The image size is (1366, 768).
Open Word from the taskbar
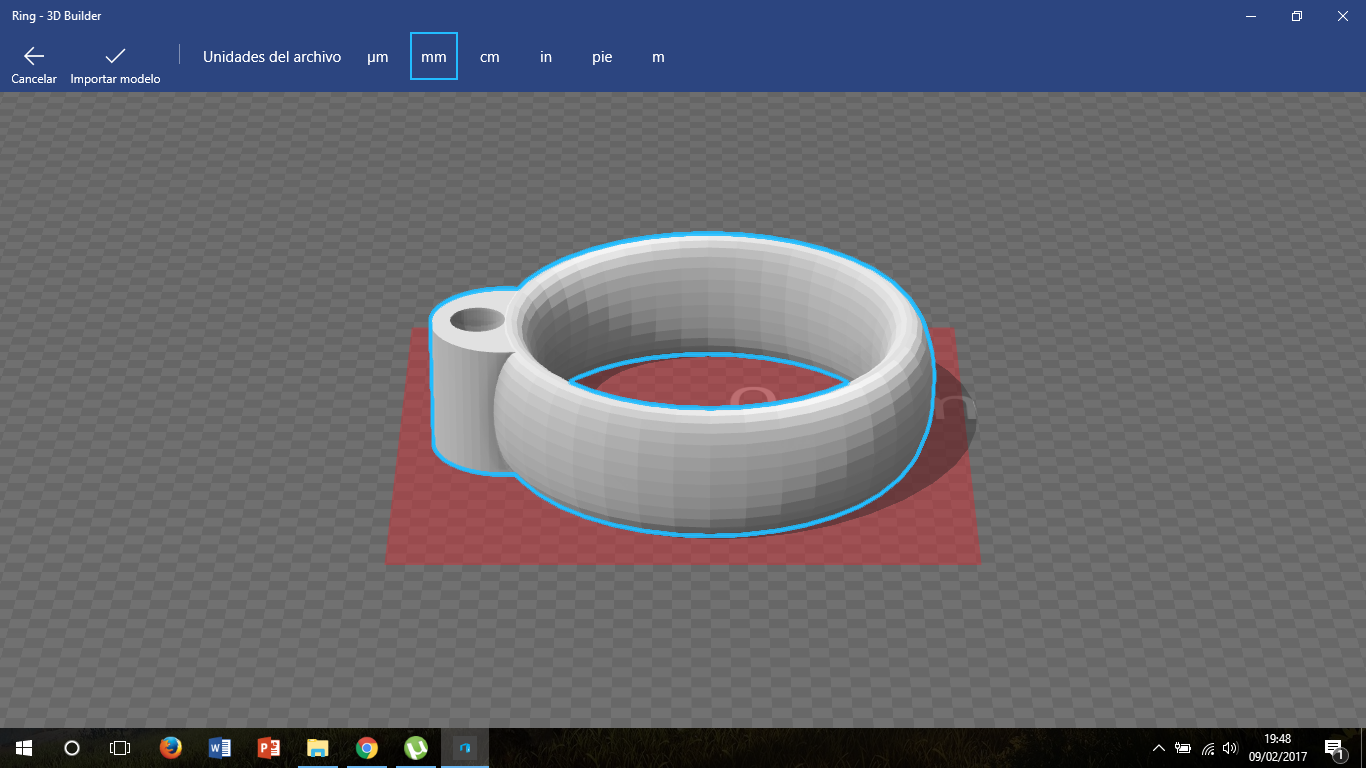click(x=219, y=748)
